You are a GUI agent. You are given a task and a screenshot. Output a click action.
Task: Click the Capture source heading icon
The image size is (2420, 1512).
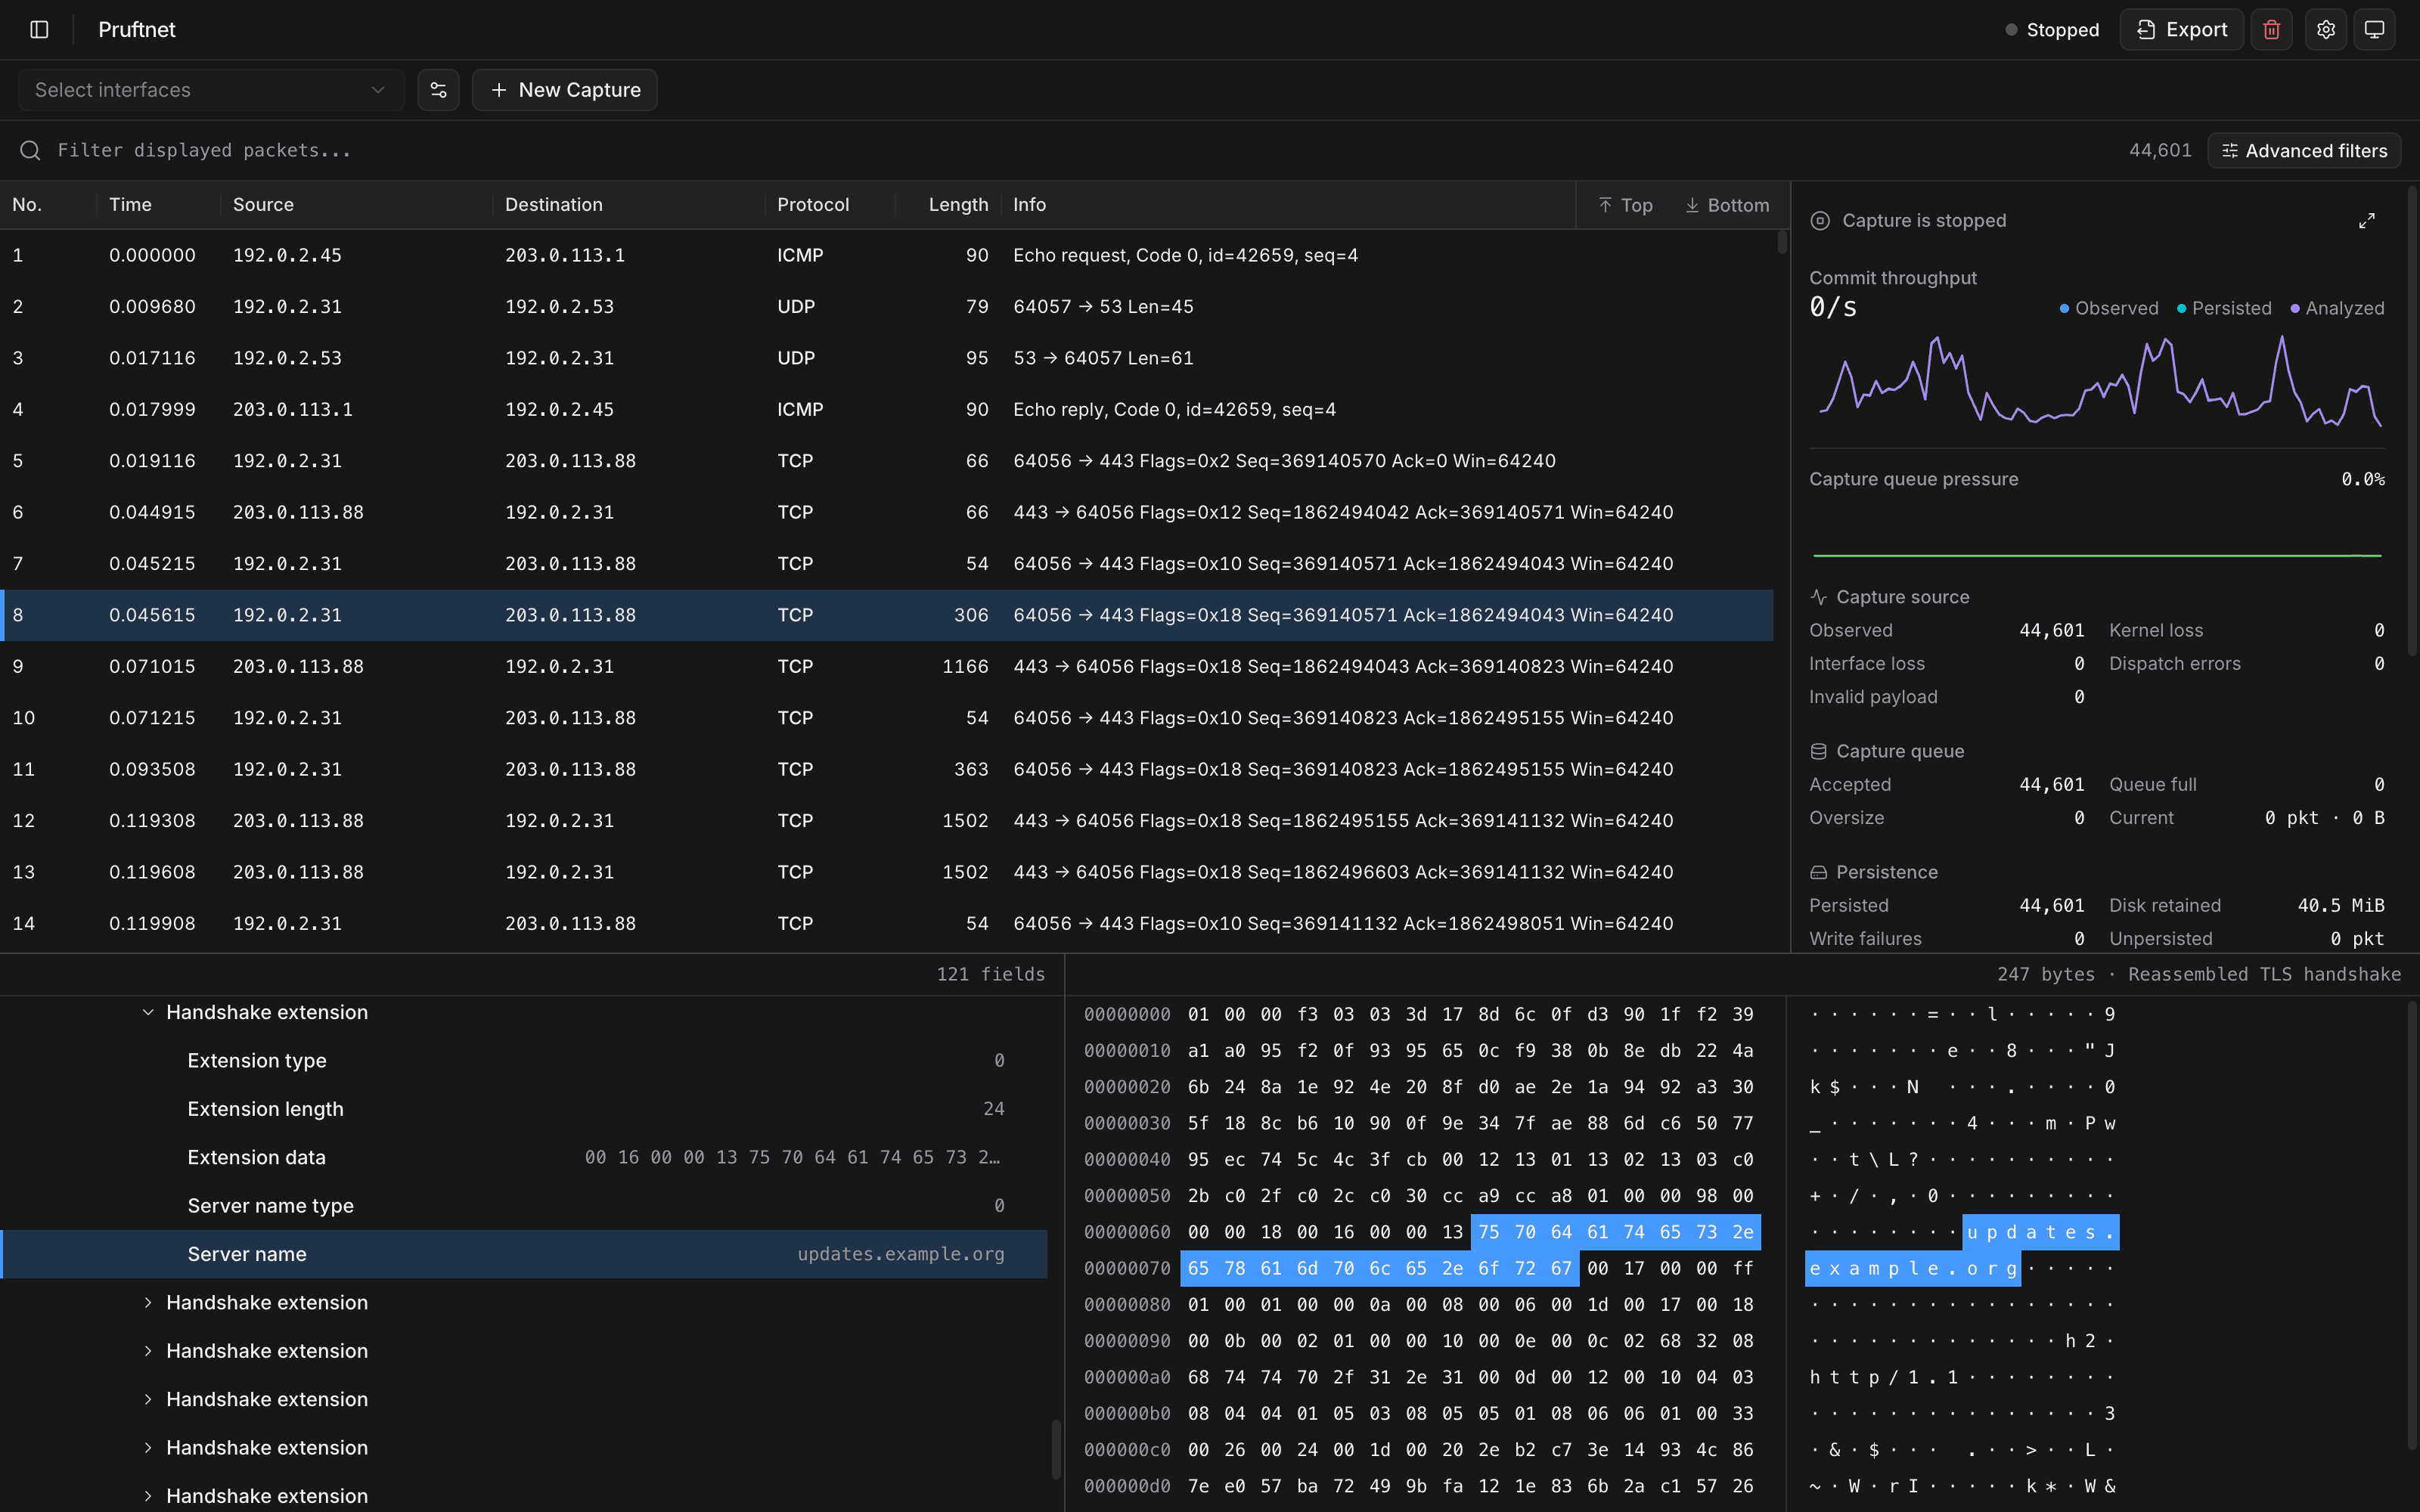[1818, 597]
